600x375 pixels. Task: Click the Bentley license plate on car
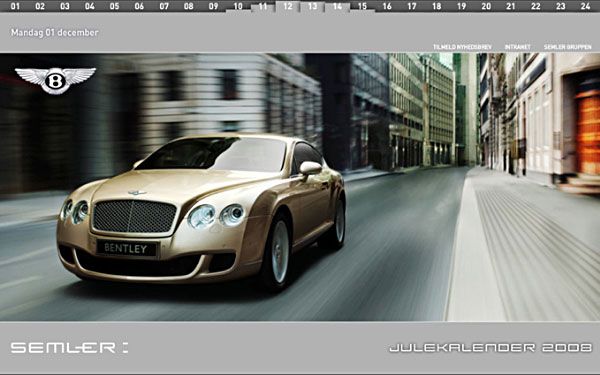tap(126, 248)
